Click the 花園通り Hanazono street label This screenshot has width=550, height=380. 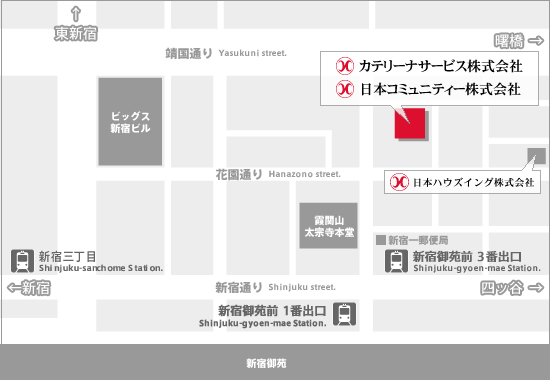pyautogui.click(x=278, y=174)
